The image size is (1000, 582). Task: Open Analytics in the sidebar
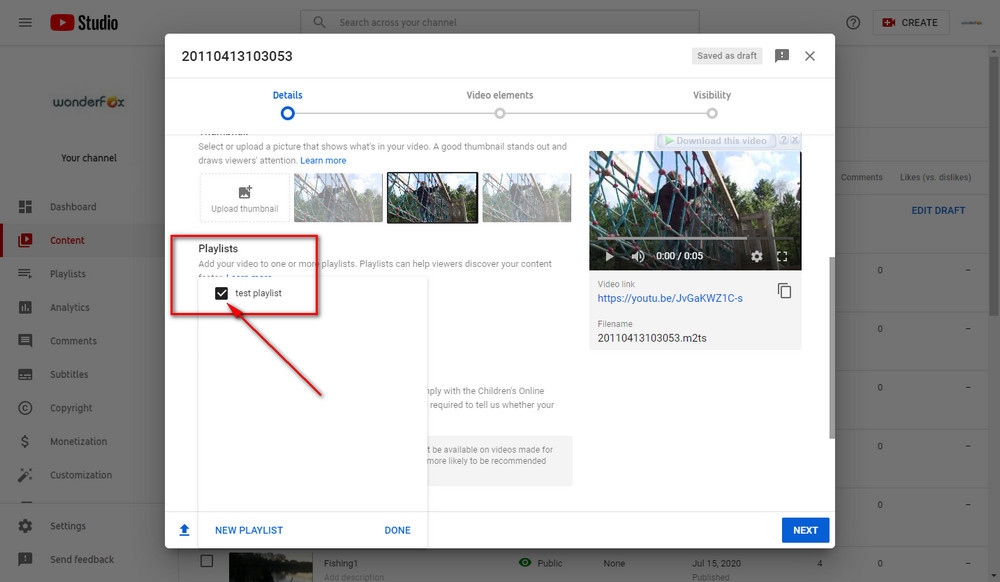tap(70, 307)
